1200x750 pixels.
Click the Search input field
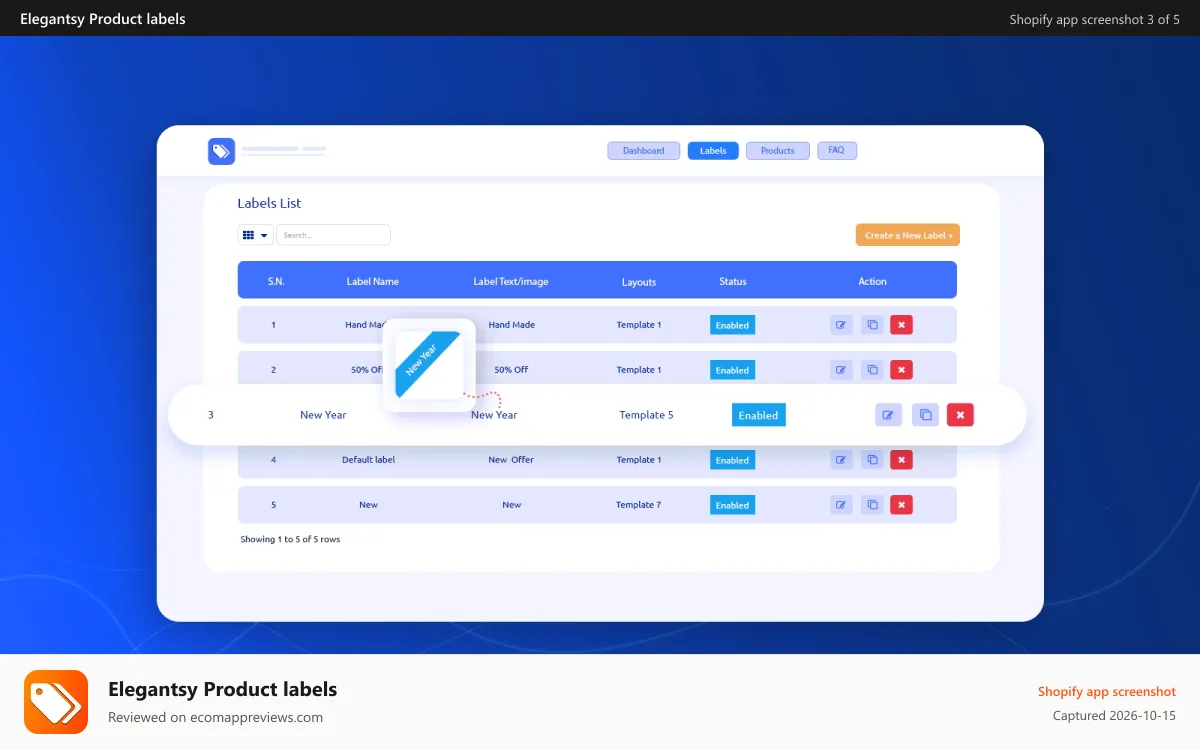333,235
